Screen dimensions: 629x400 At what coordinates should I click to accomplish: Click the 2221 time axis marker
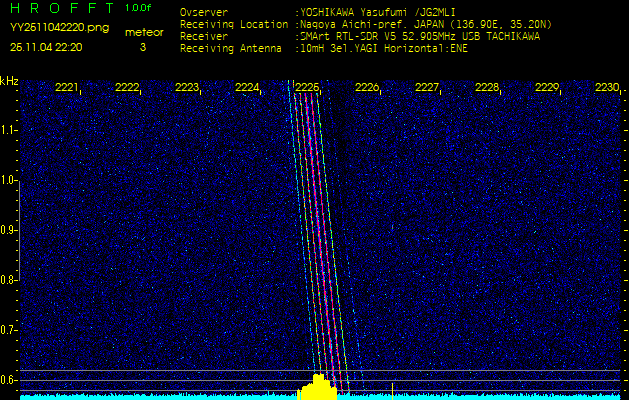click(x=67, y=88)
